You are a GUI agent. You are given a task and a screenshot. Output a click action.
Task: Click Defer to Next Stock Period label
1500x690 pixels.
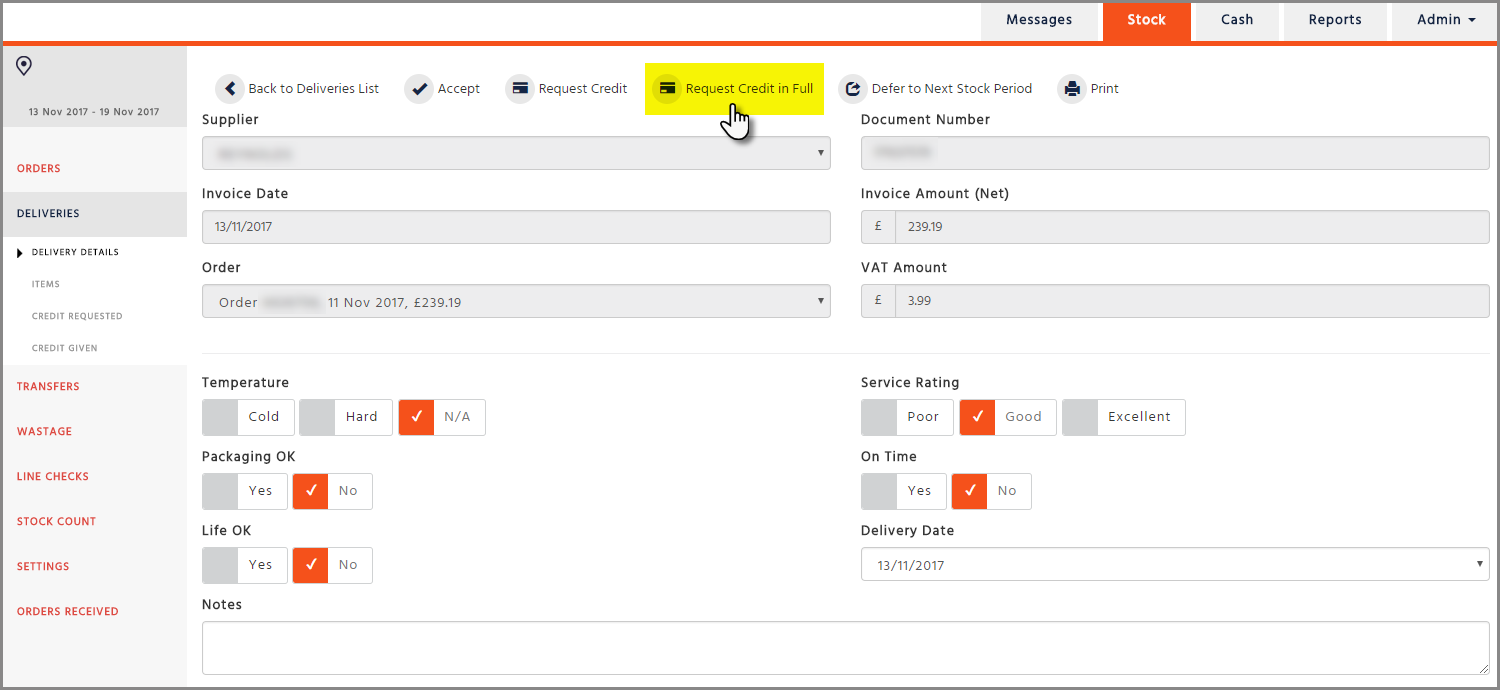pos(952,89)
